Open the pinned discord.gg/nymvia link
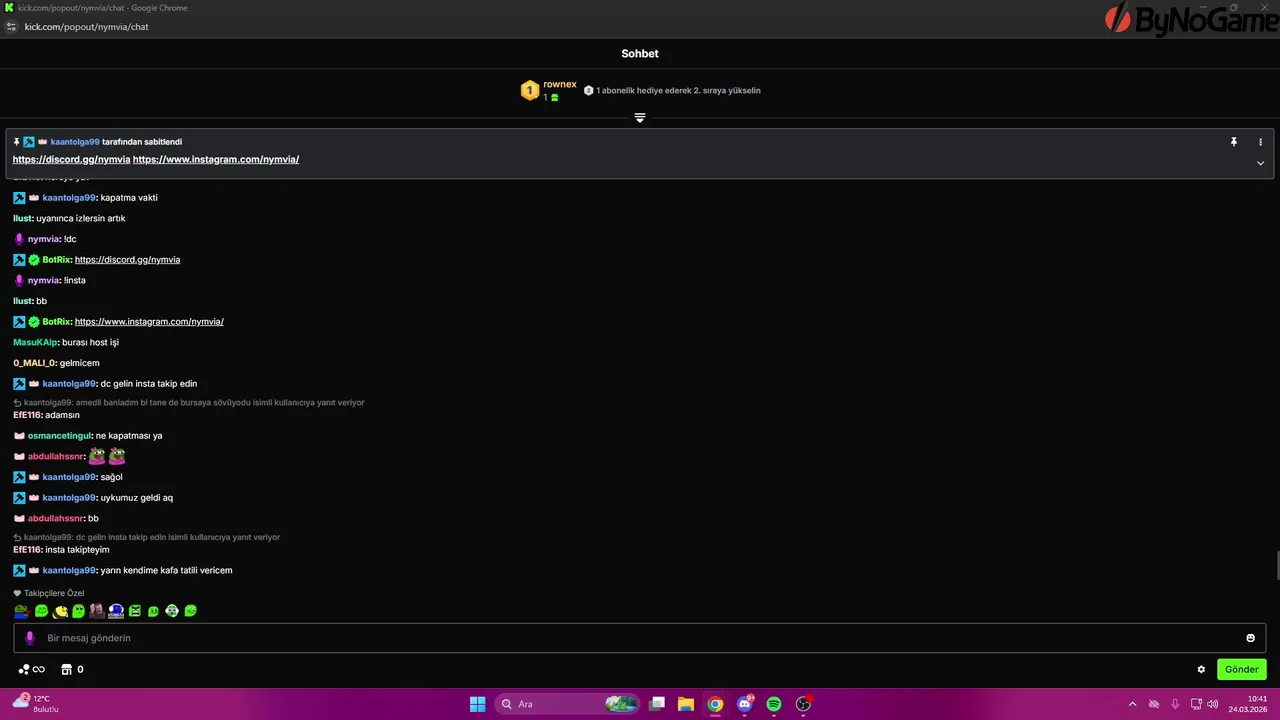Image resolution: width=1280 pixels, height=720 pixels. [x=71, y=160]
